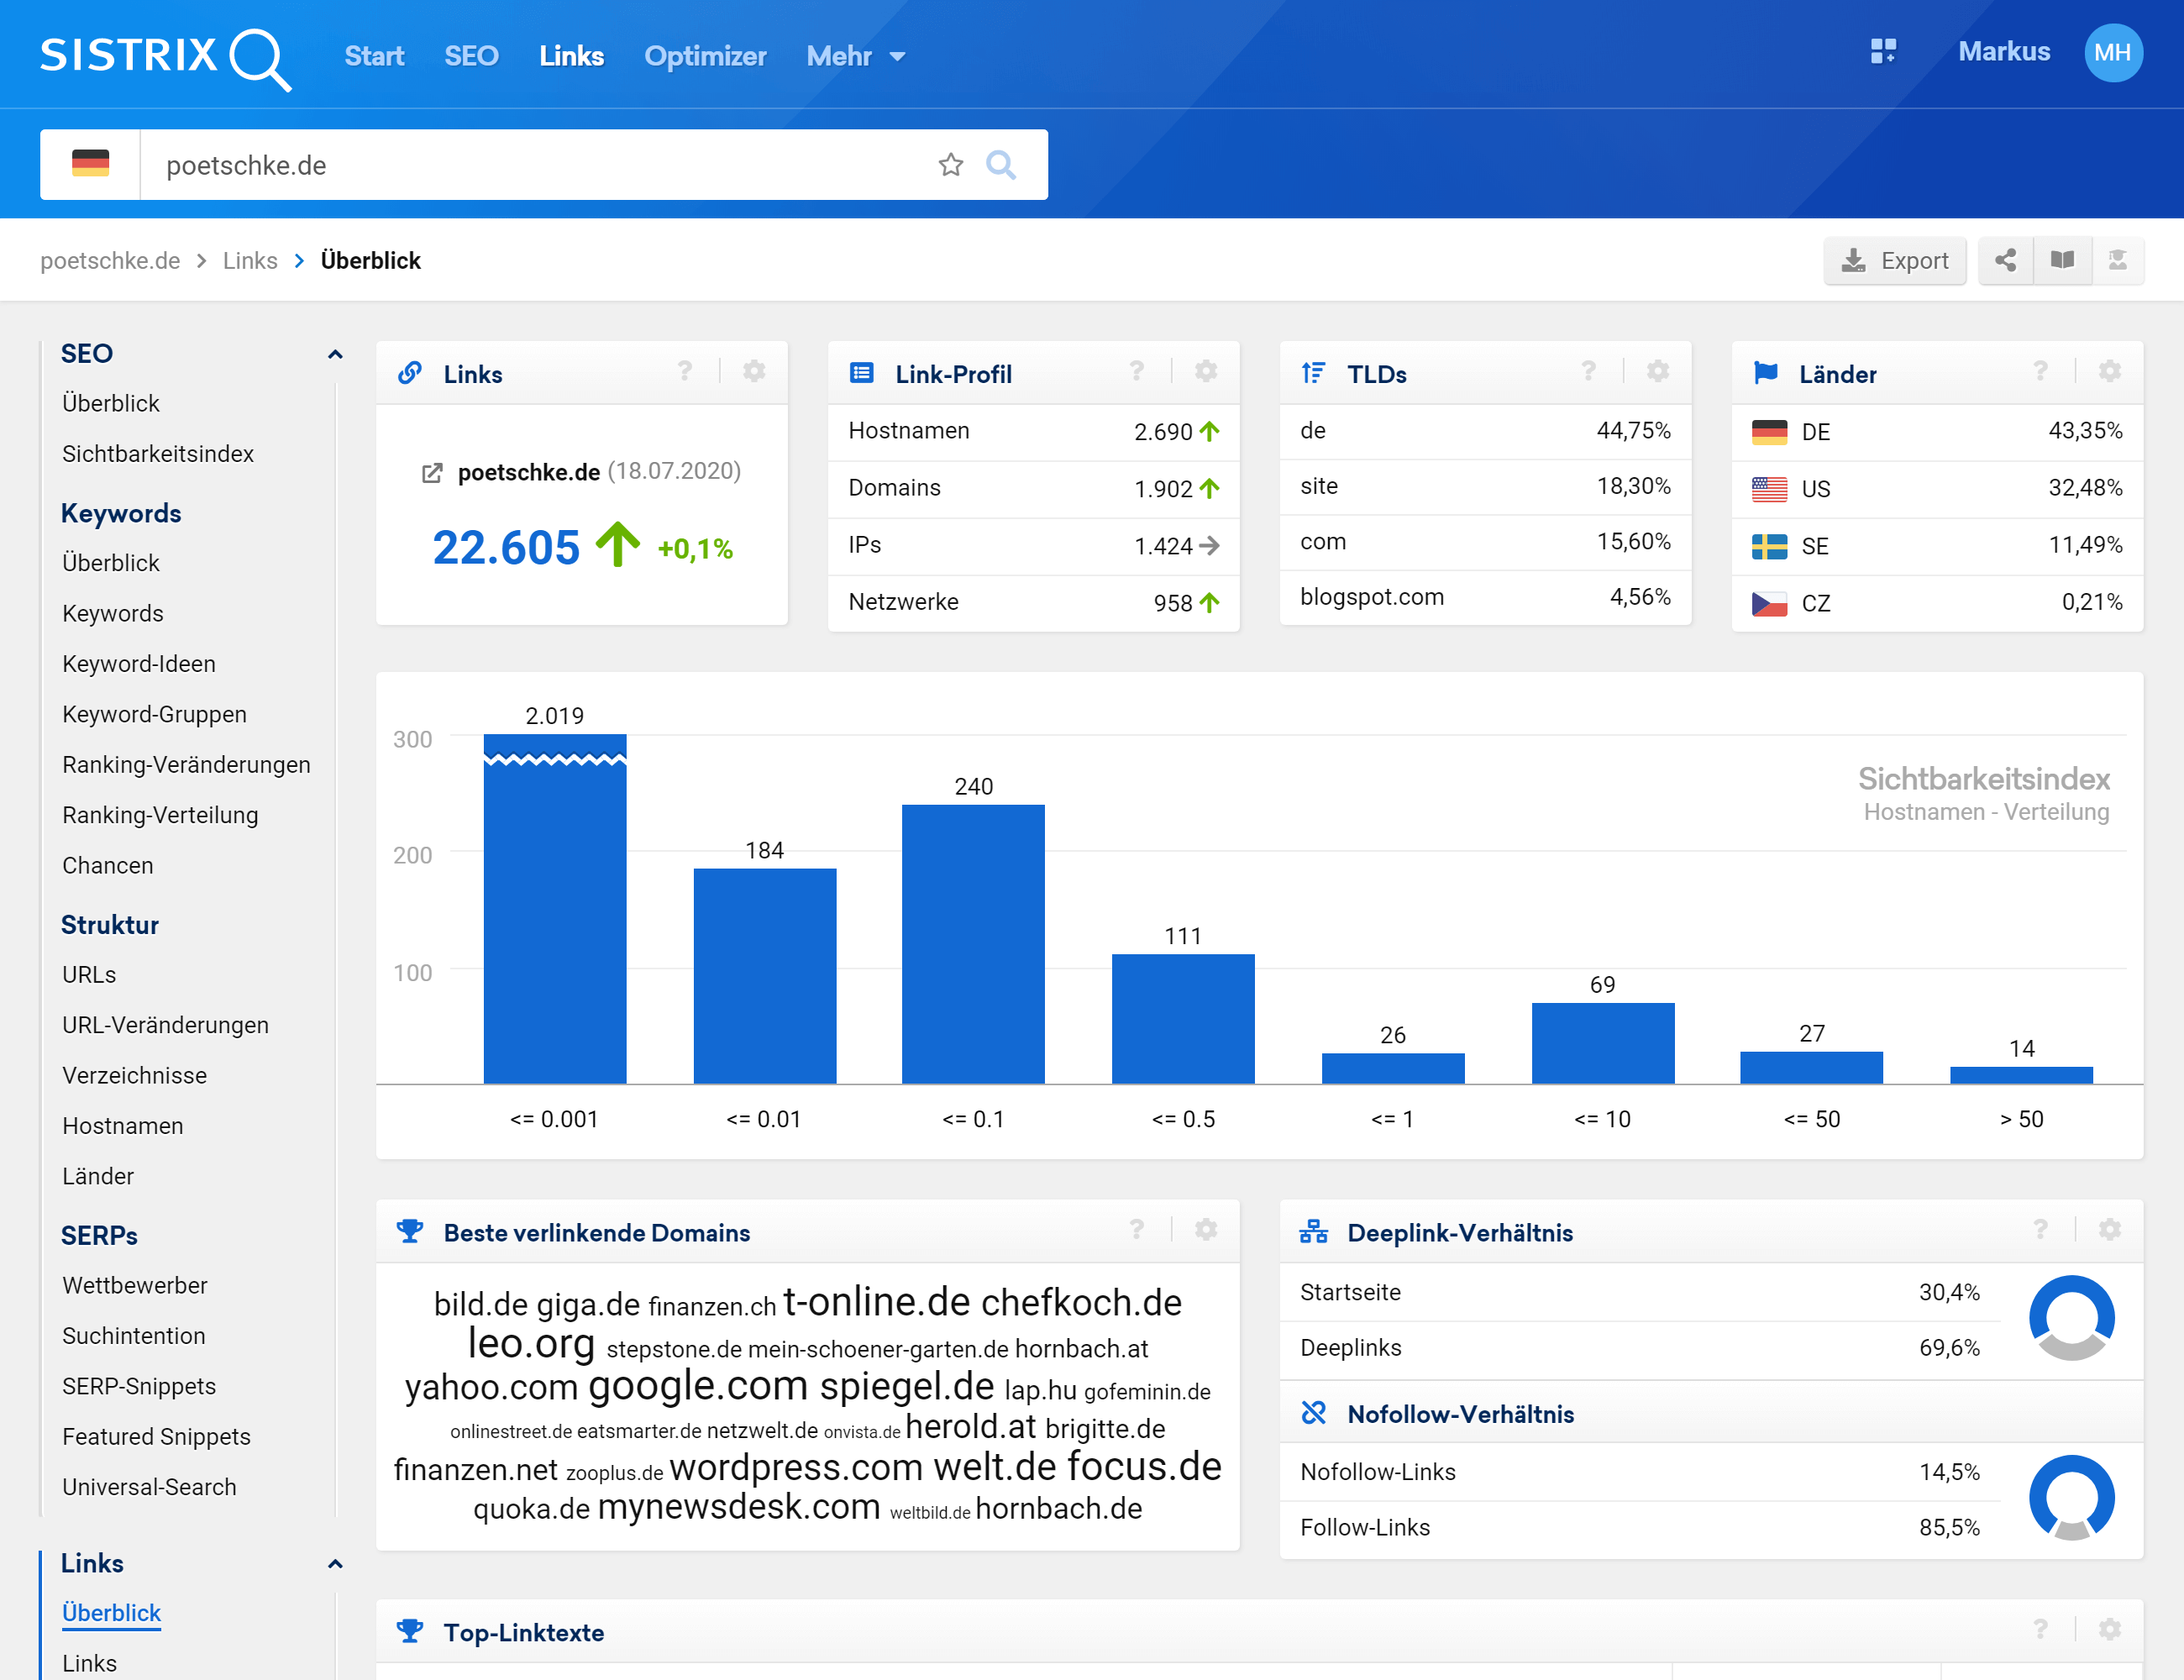Viewport: 2184px width, 1680px height.
Task: Click the star favorite icon in search bar
Action: coord(950,165)
